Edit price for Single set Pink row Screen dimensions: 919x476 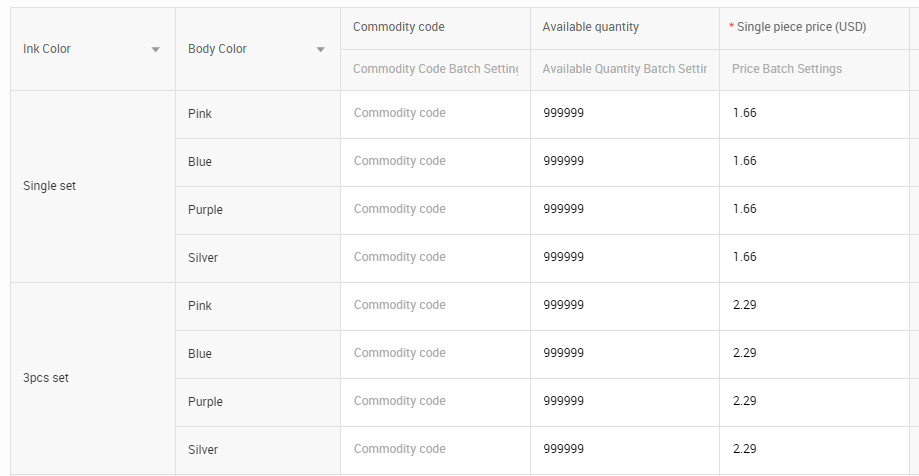814,113
